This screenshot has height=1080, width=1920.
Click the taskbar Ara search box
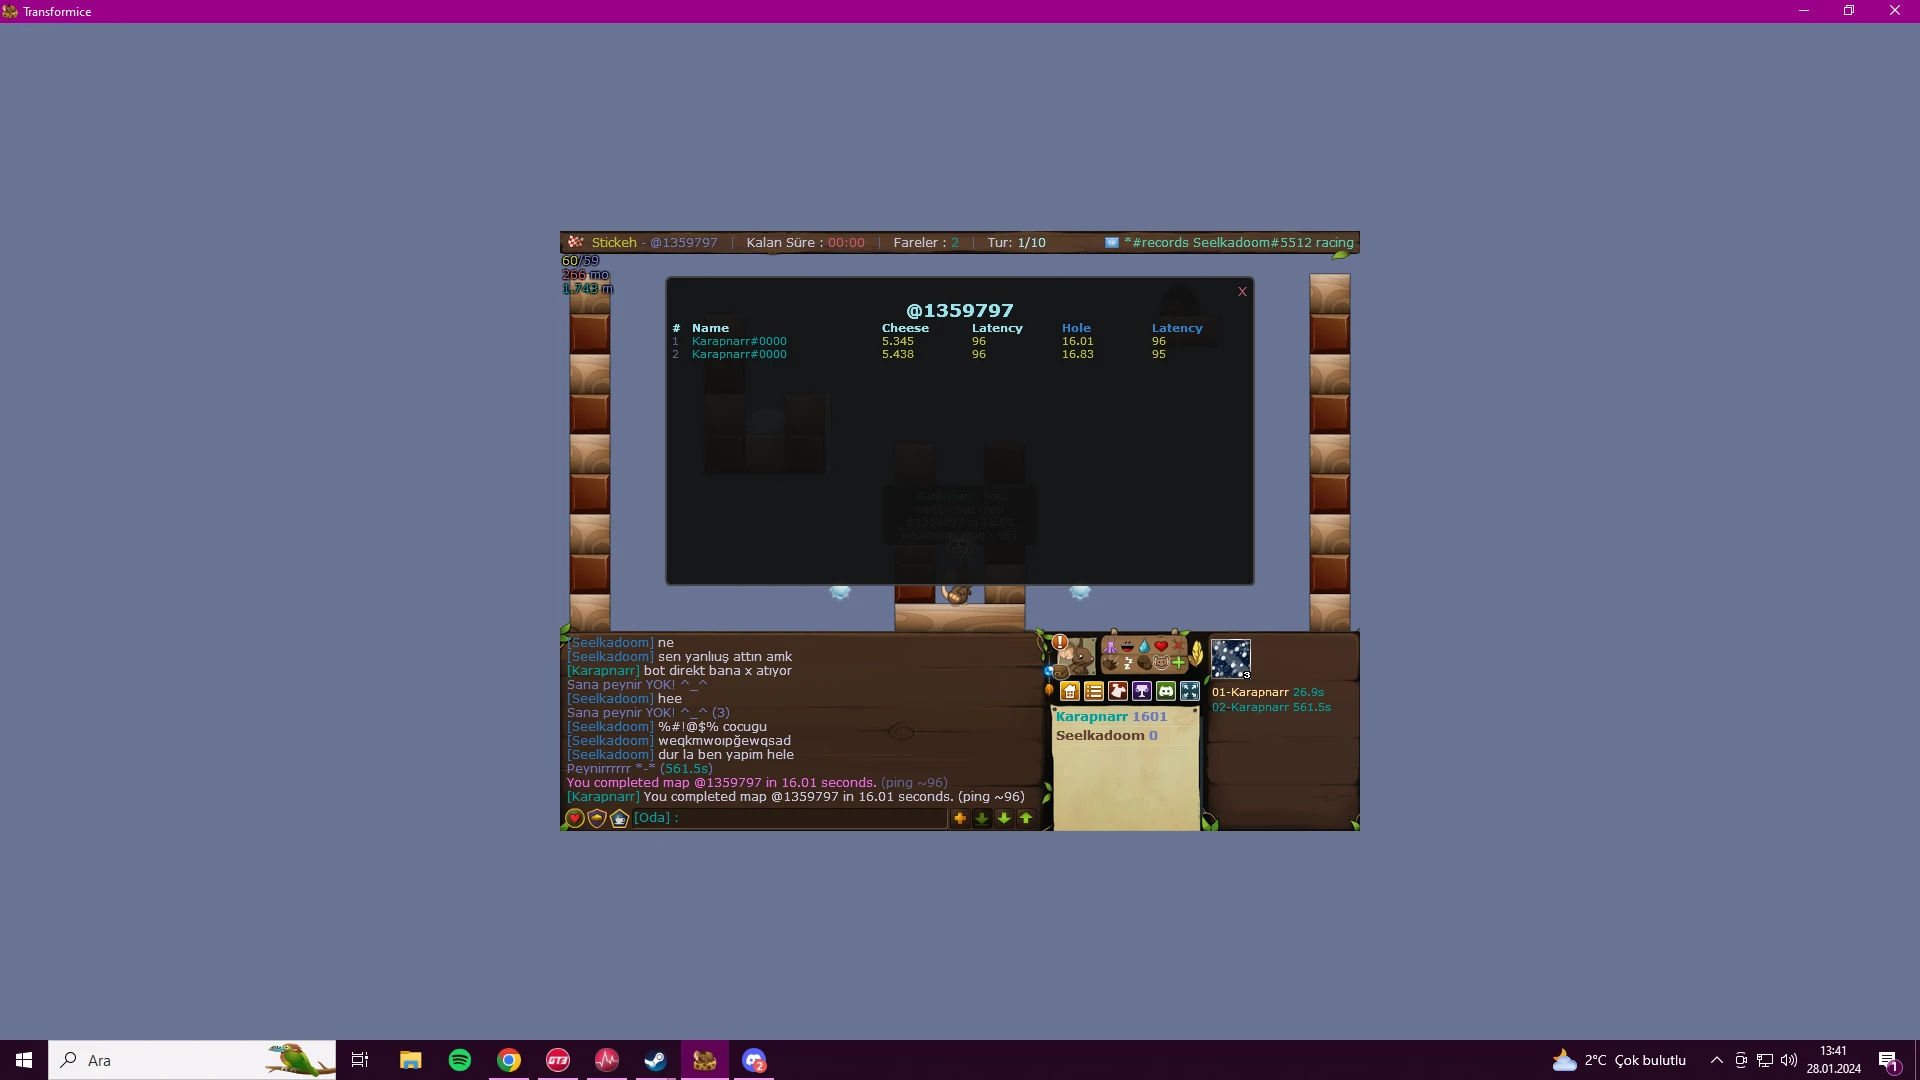tap(192, 1060)
